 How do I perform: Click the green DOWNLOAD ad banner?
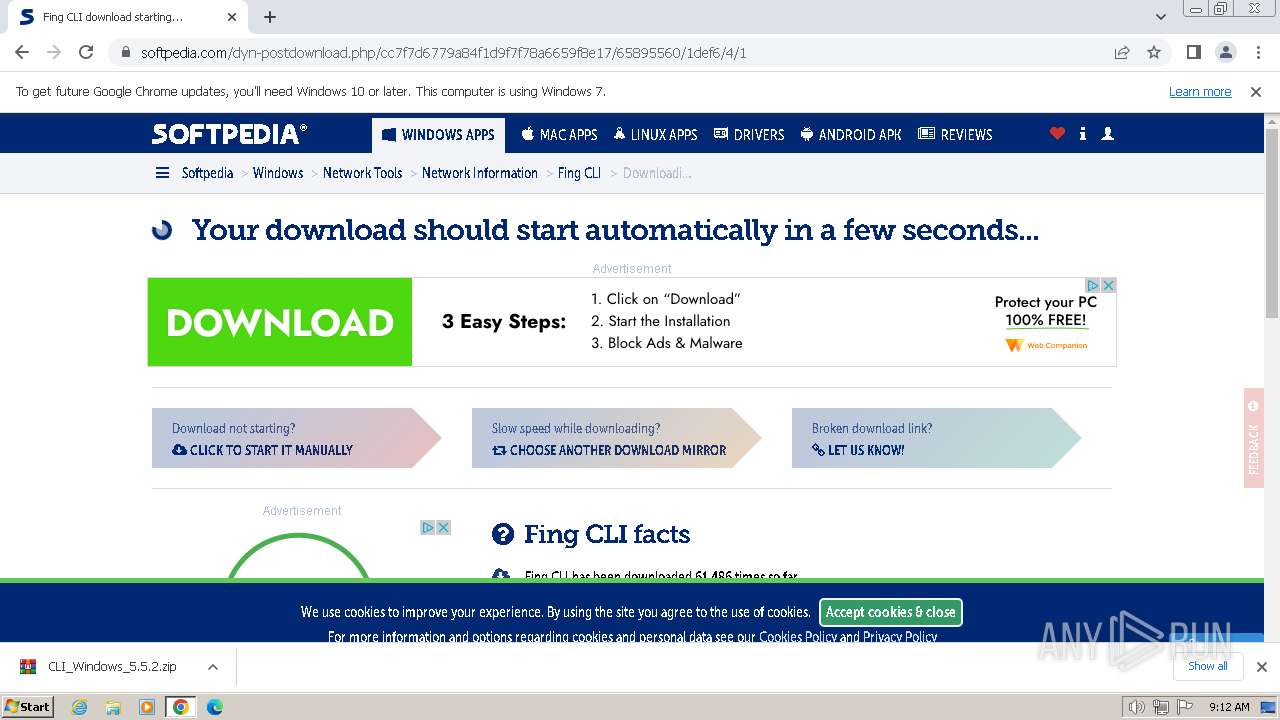(x=280, y=322)
